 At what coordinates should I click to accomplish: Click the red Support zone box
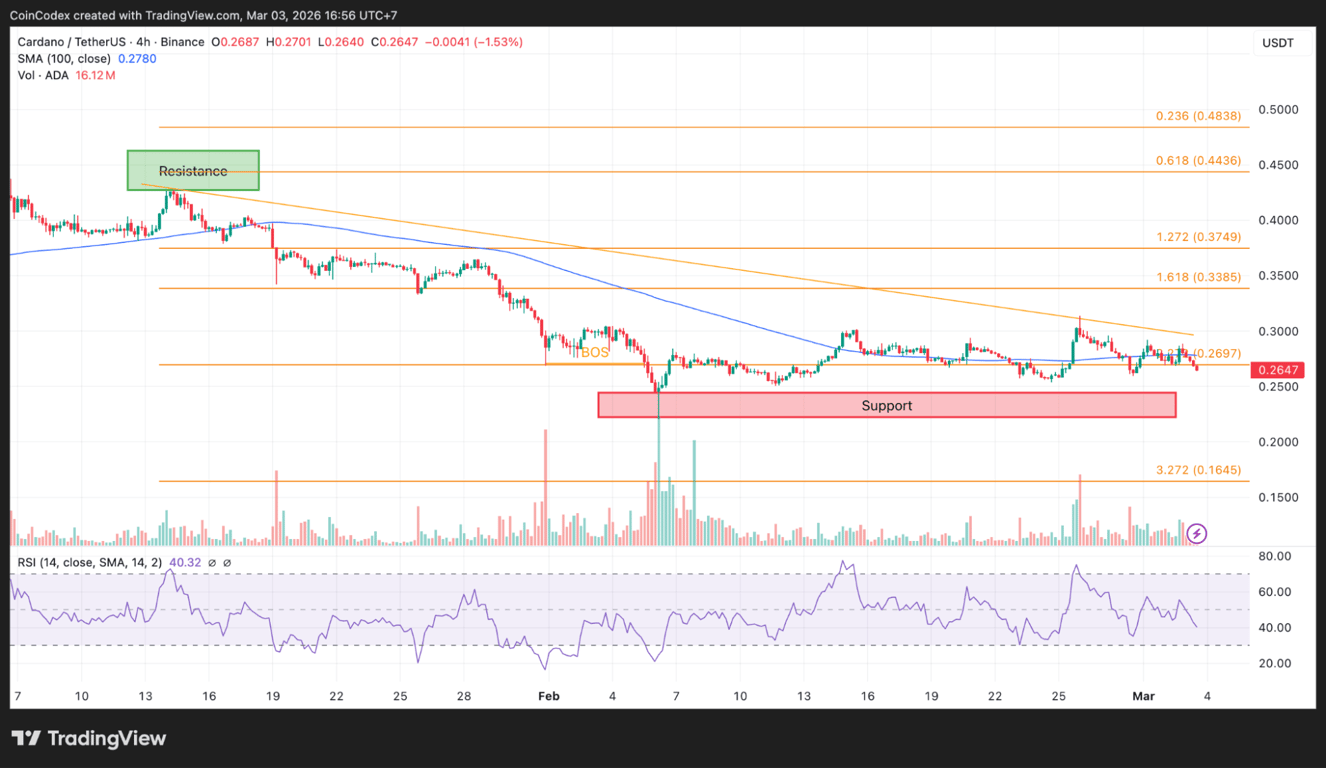(x=886, y=405)
